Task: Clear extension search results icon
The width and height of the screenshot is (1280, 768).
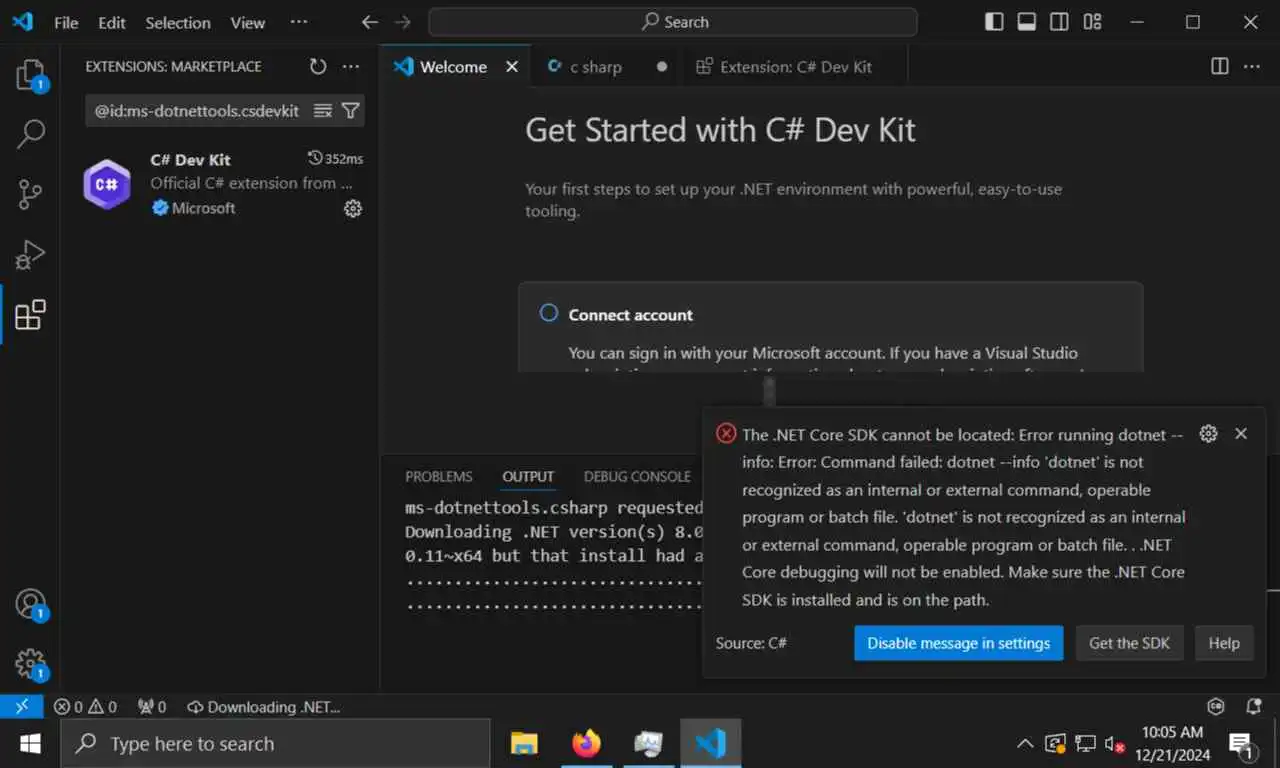Action: pos(323,111)
